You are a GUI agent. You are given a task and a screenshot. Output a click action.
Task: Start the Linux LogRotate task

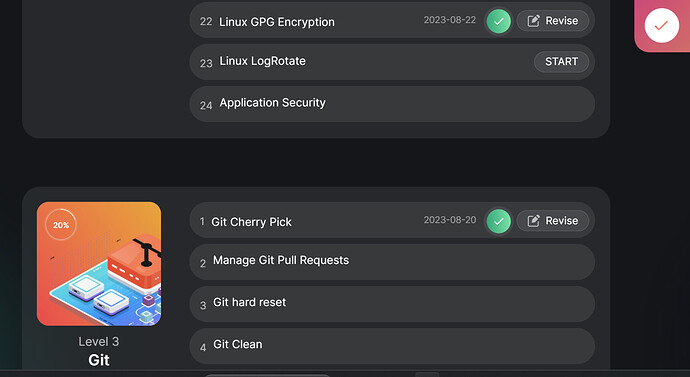point(561,62)
